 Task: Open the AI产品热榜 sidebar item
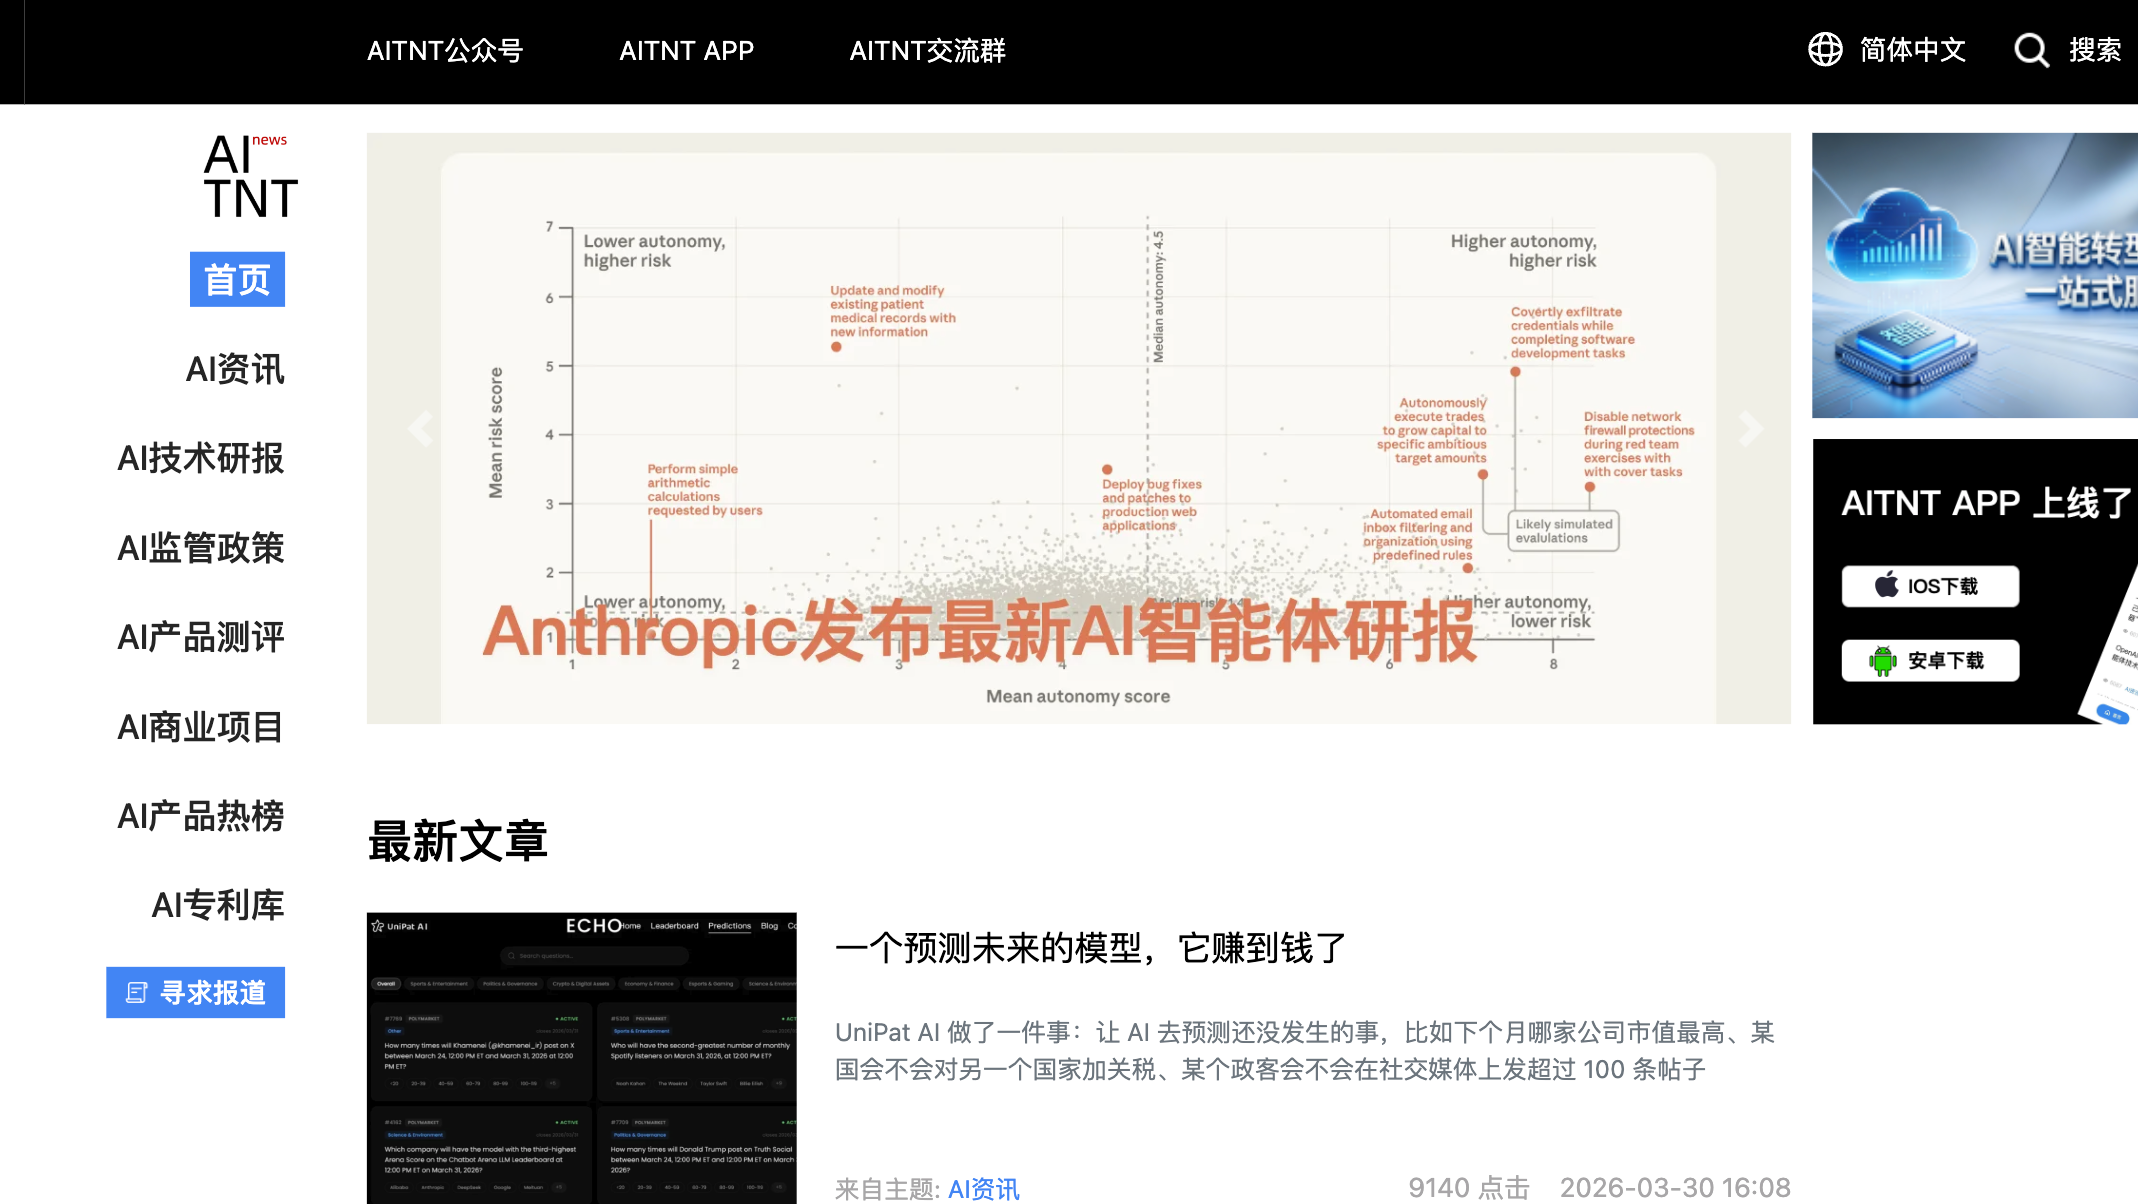point(201,816)
